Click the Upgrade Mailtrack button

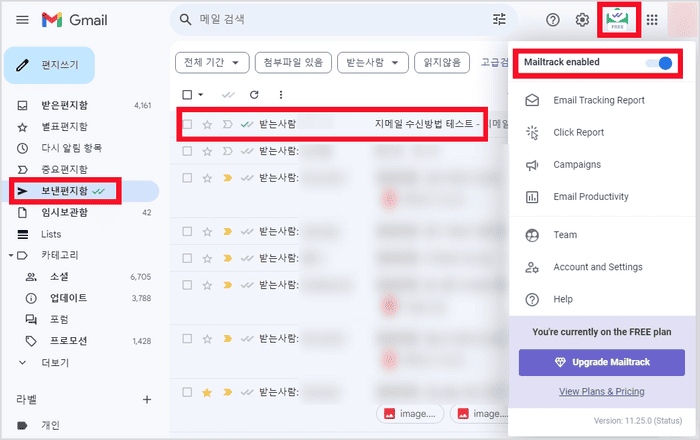(x=601, y=362)
